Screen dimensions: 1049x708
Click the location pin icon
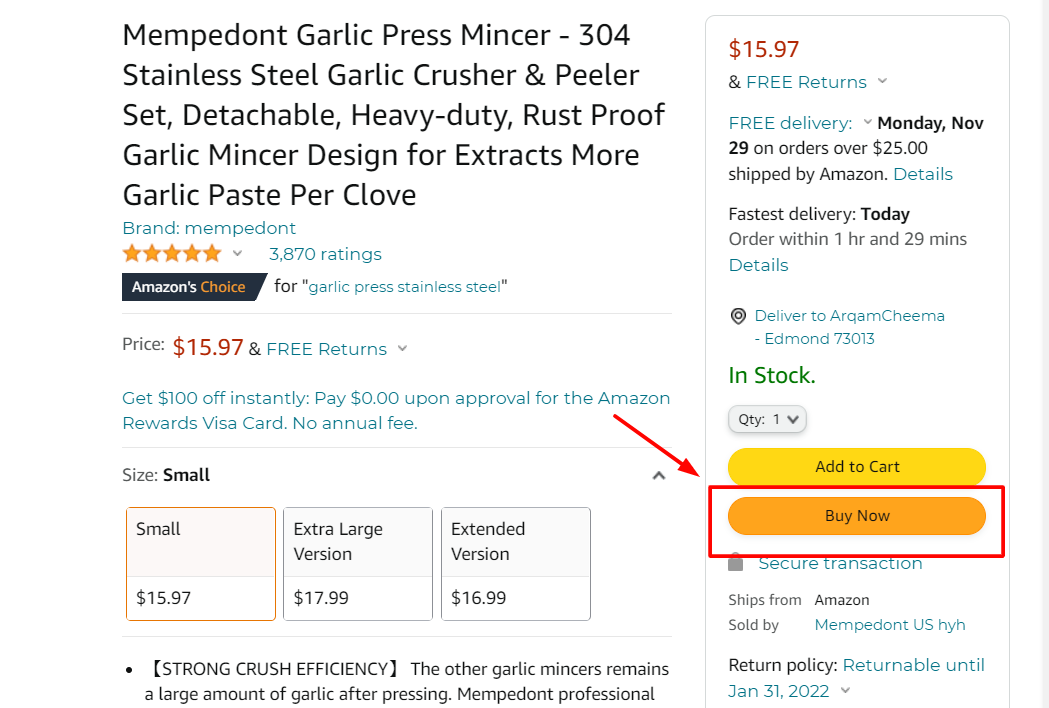click(x=738, y=317)
